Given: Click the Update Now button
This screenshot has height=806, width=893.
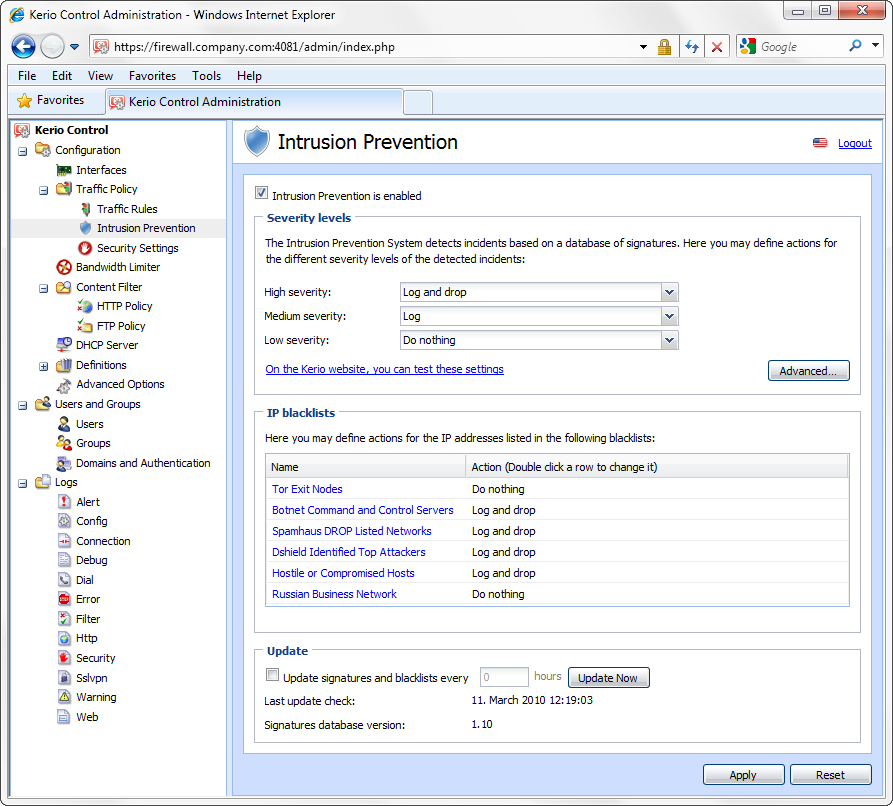Looking at the screenshot, I should point(608,678).
